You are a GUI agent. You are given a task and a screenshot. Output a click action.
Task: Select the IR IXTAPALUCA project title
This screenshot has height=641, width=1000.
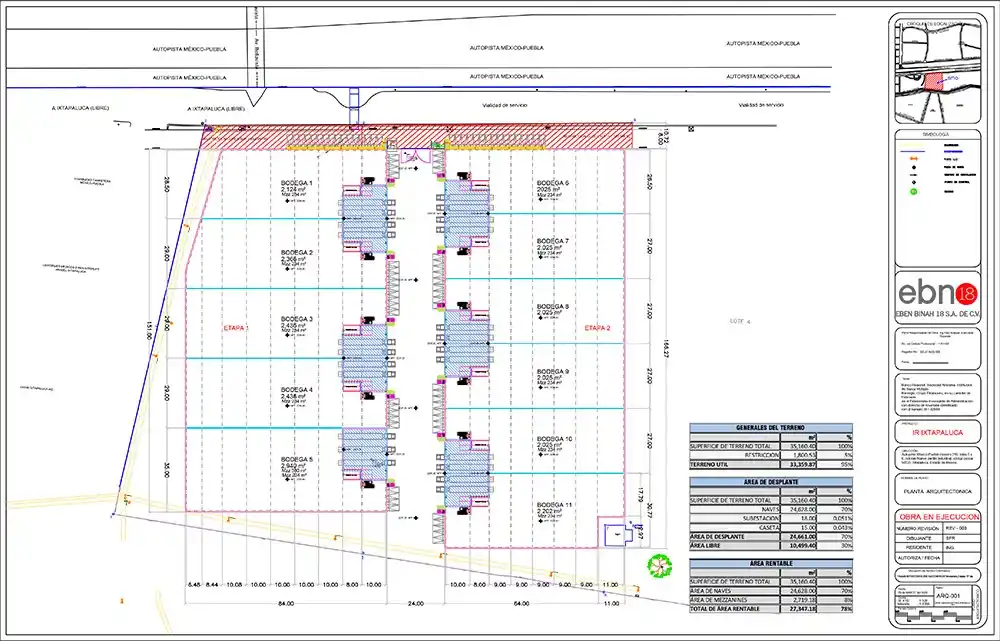940,433
